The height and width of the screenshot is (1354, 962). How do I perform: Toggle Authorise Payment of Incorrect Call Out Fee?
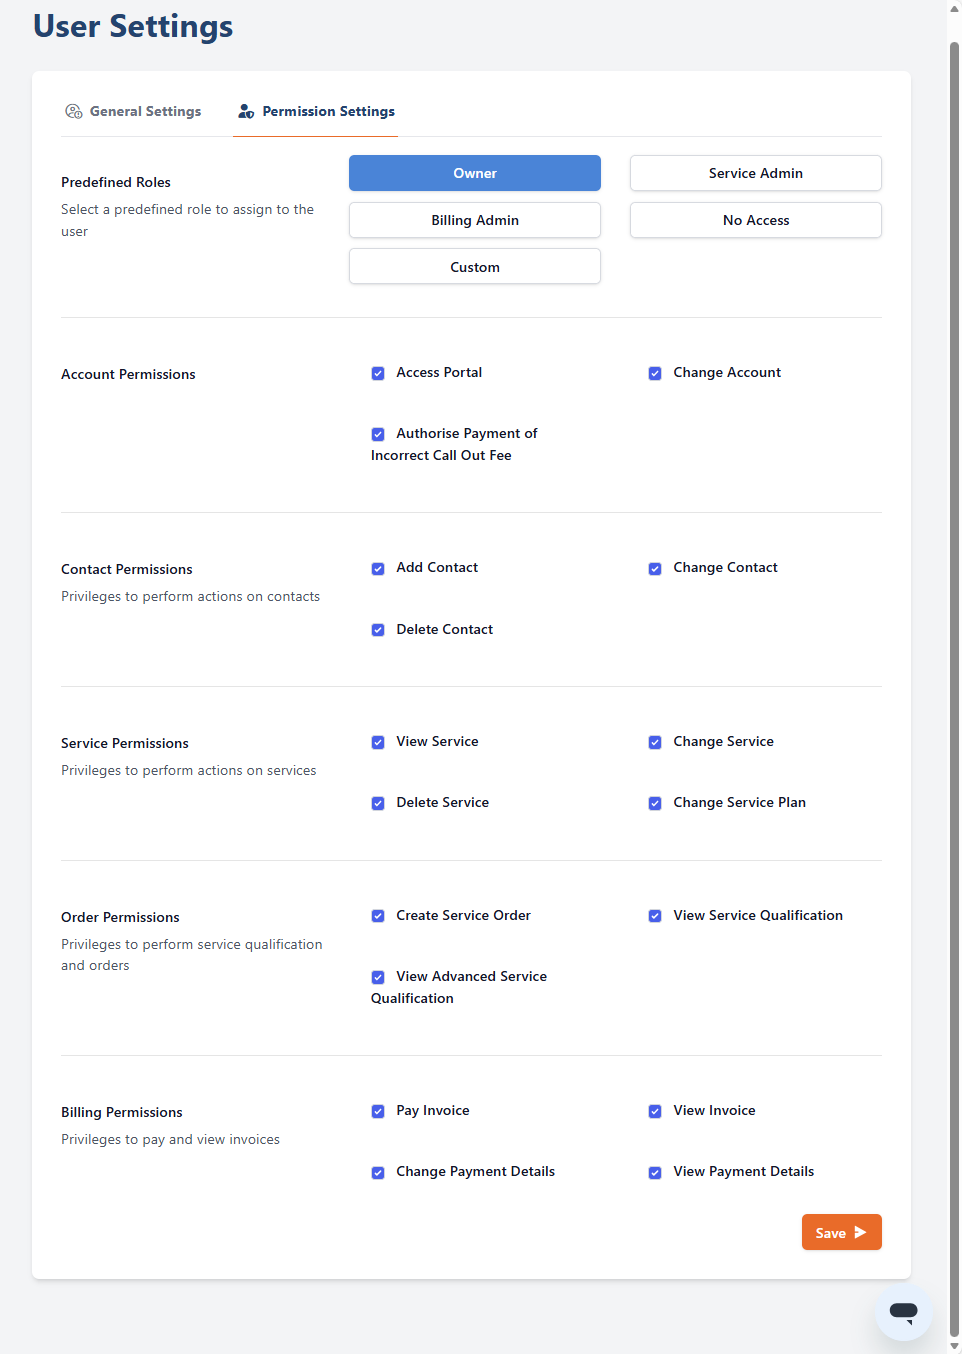[x=378, y=434]
